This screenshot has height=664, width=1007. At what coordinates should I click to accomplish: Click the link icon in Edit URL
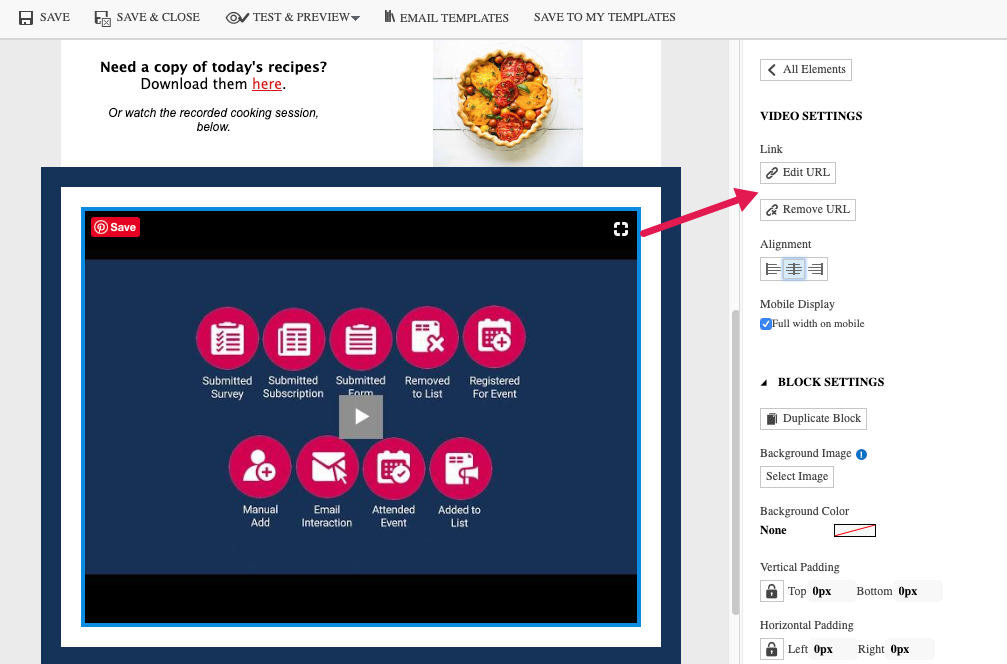tap(771, 173)
